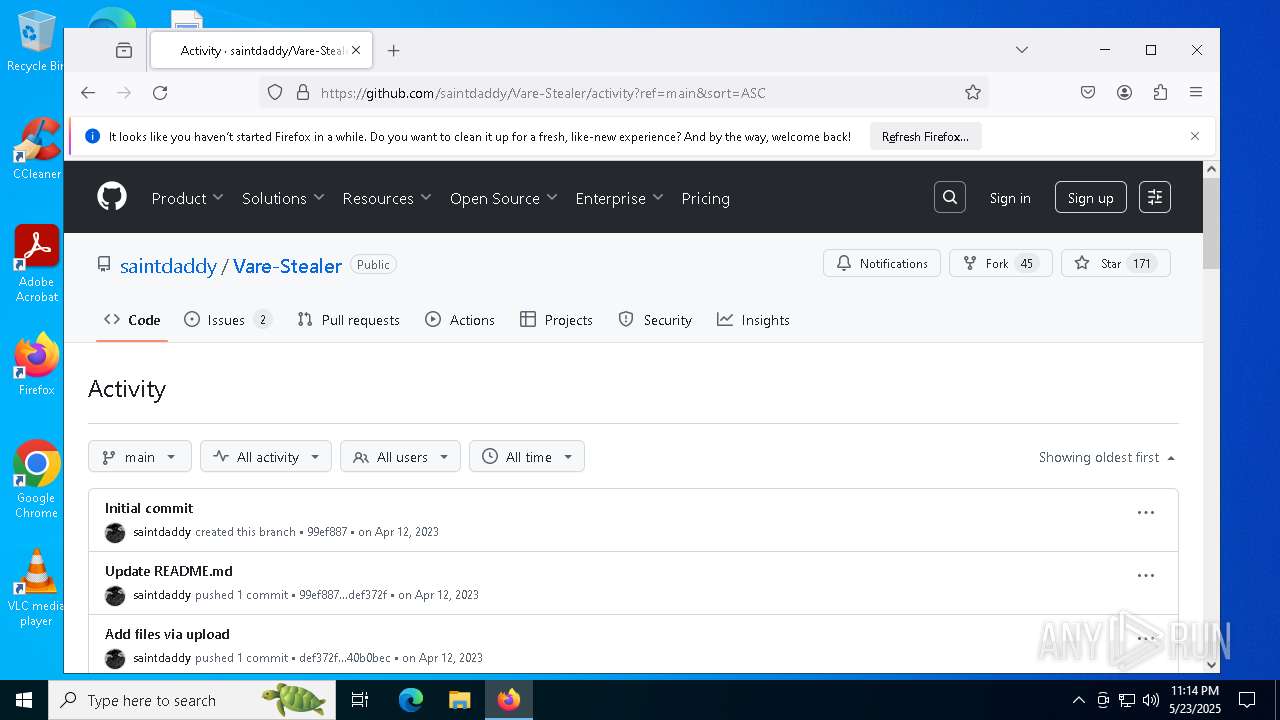The image size is (1280, 720).
Task: Click the Refresh Firefox button
Action: (925, 136)
